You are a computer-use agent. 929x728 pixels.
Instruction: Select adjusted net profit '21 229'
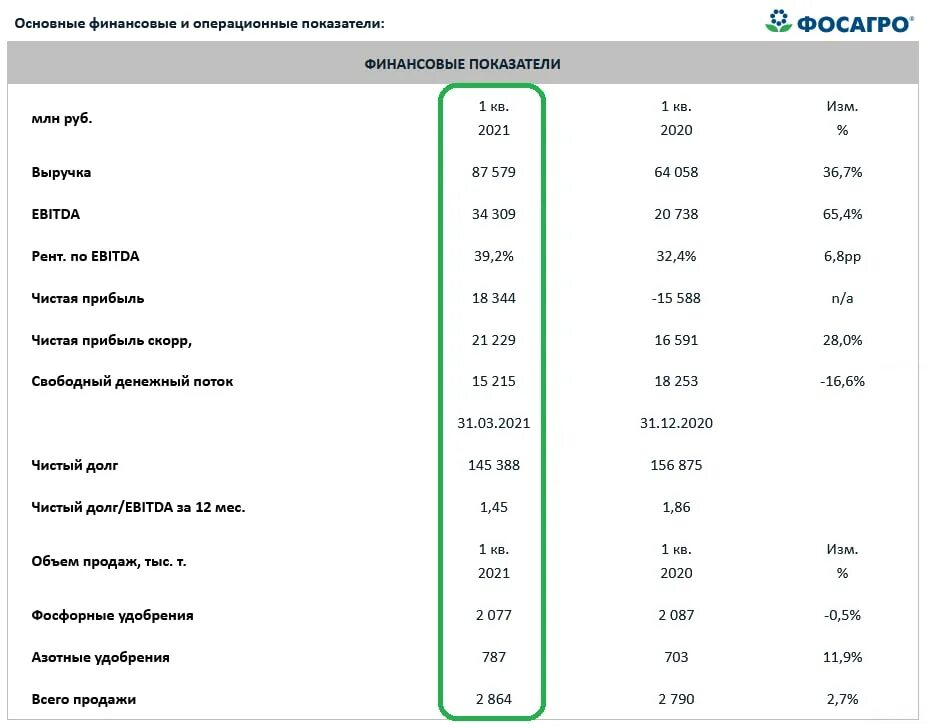click(x=494, y=341)
